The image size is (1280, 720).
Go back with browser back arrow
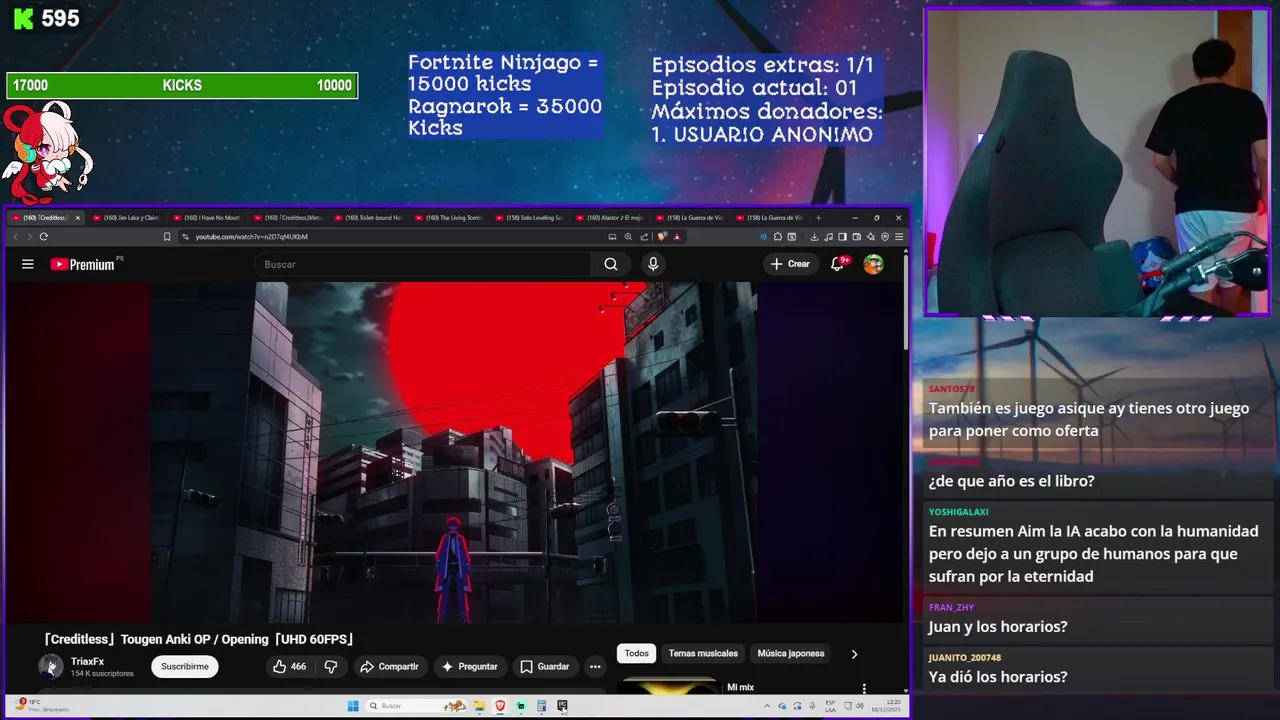click(x=15, y=237)
